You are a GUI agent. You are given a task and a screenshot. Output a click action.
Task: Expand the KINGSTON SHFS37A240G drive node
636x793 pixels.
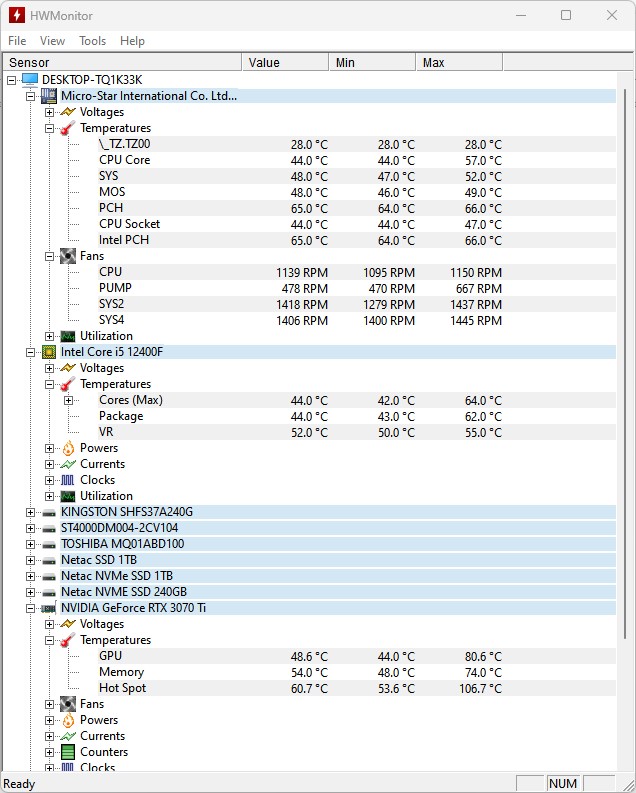[x=30, y=512]
